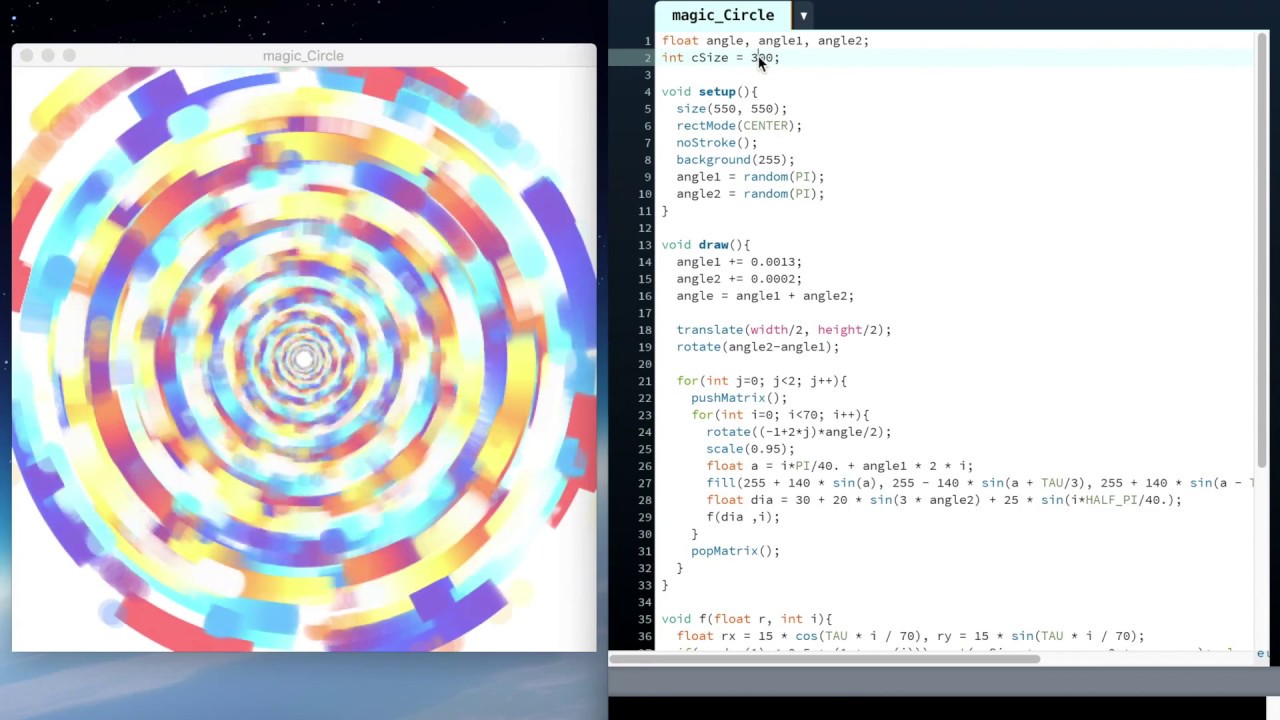Place cursor on 'angle2 += 0.0002;' line

[739, 279]
